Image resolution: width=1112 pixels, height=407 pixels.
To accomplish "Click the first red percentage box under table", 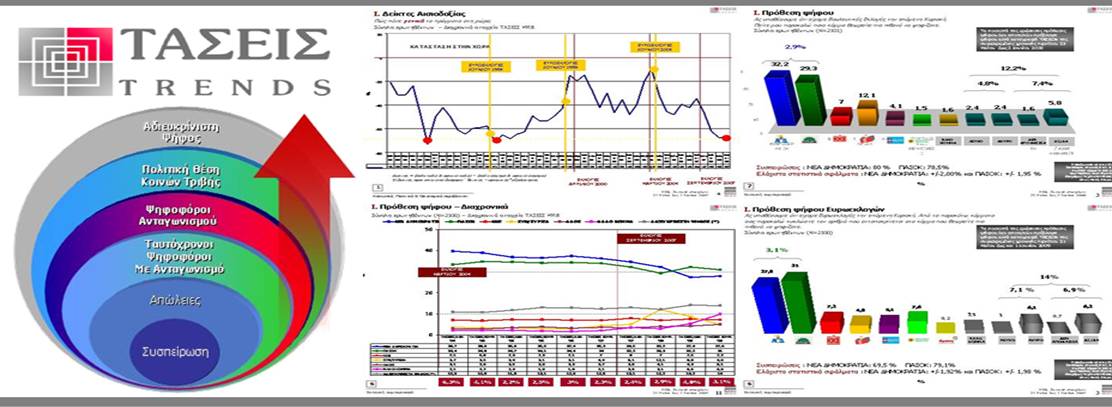I will tap(452, 381).
